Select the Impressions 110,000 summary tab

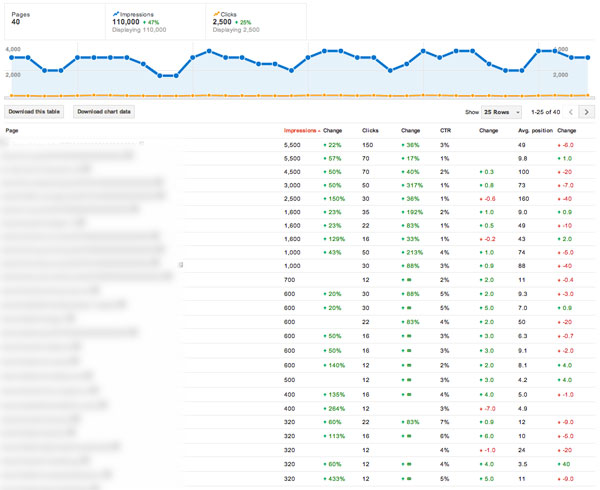pyautogui.click(x=153, y=20)
